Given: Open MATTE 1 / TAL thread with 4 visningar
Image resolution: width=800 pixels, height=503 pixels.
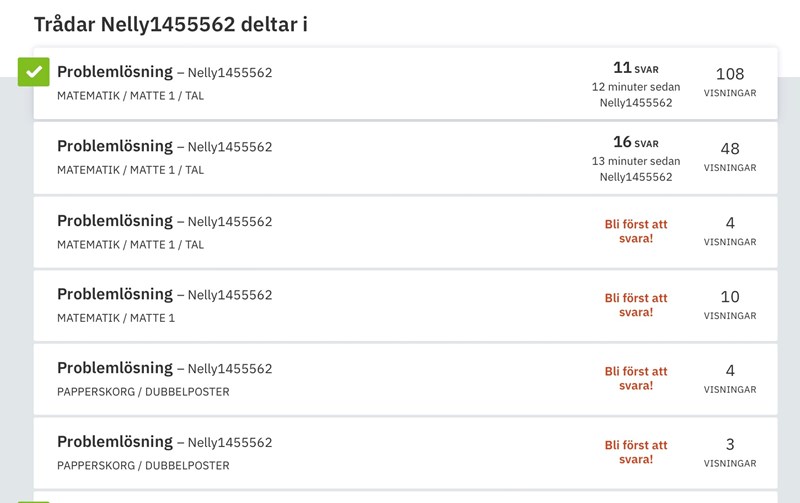Looking at the screenshot, I should click(x=115, y=220).
